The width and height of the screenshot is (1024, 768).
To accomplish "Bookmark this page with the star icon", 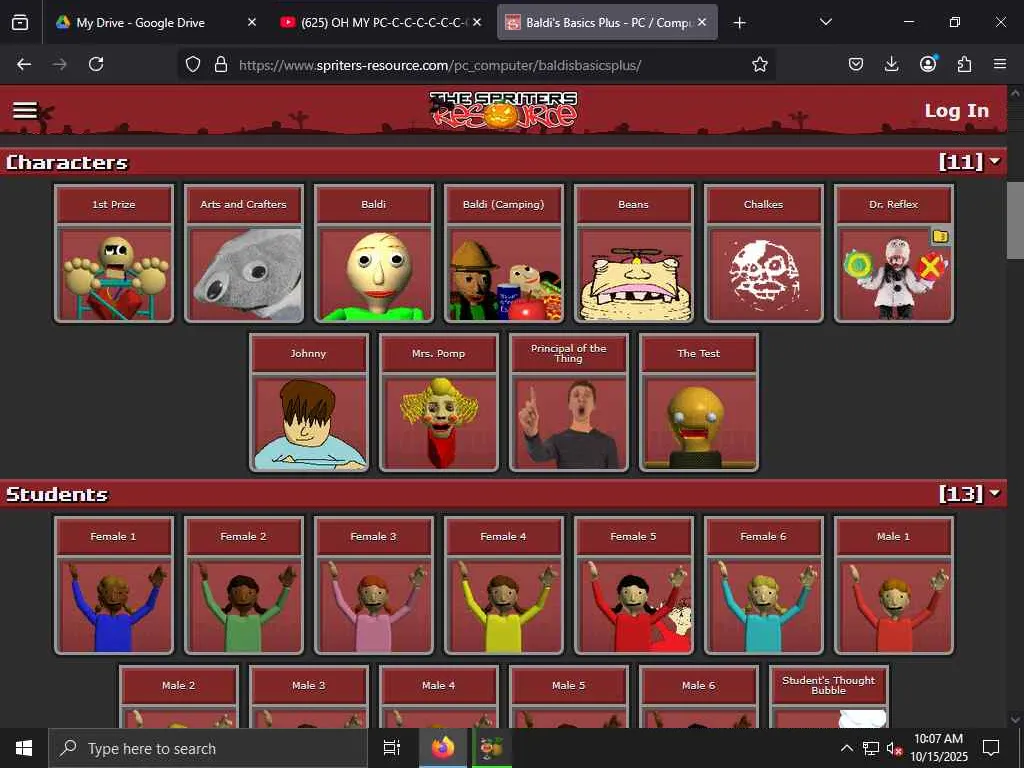I will (x=760, y=64).
